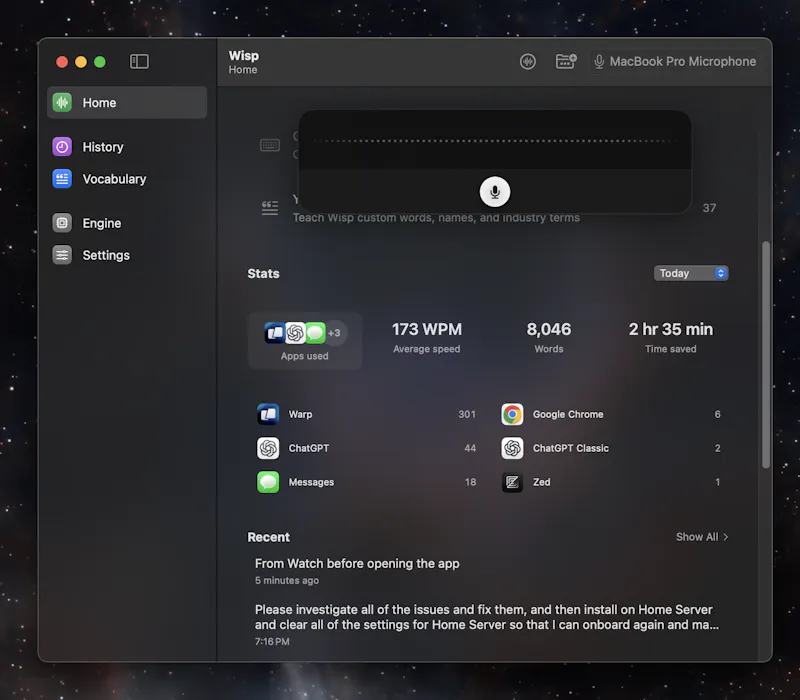Viewport: 800px width, 700px height.
Task: Click the Messages app icon in list
Action: coord(268,482)
